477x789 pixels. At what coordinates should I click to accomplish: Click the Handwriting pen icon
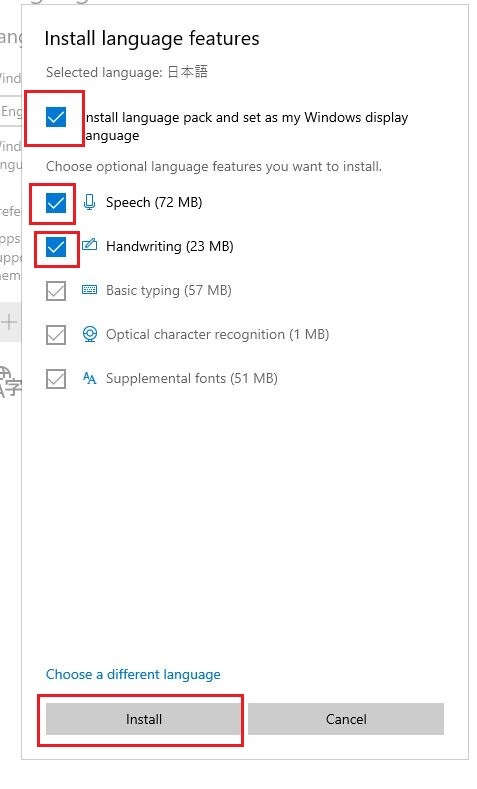click(90, 245)
